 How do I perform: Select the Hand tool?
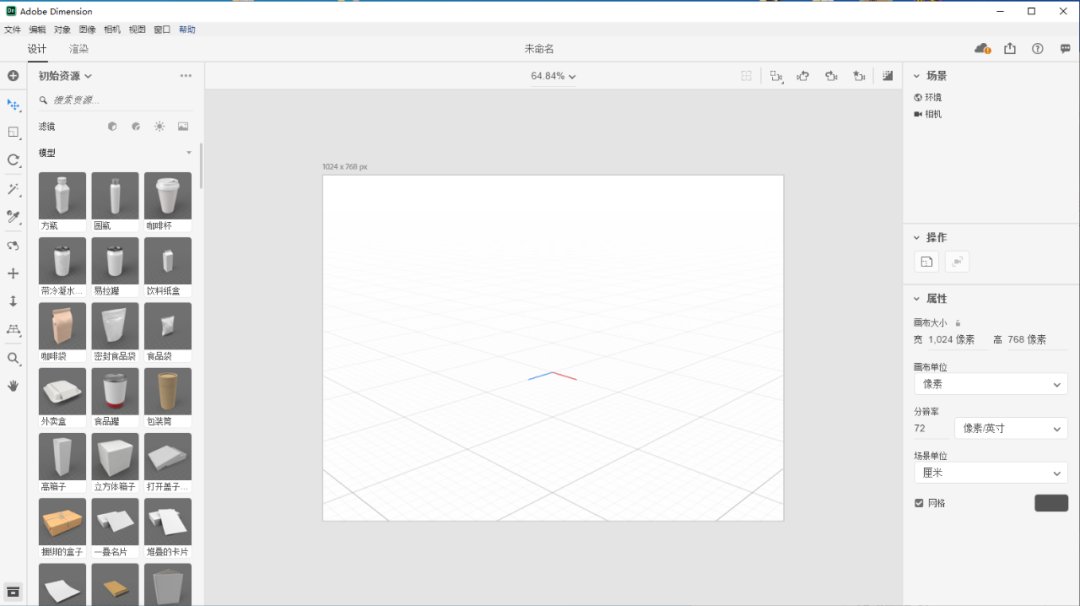[13, 386]
